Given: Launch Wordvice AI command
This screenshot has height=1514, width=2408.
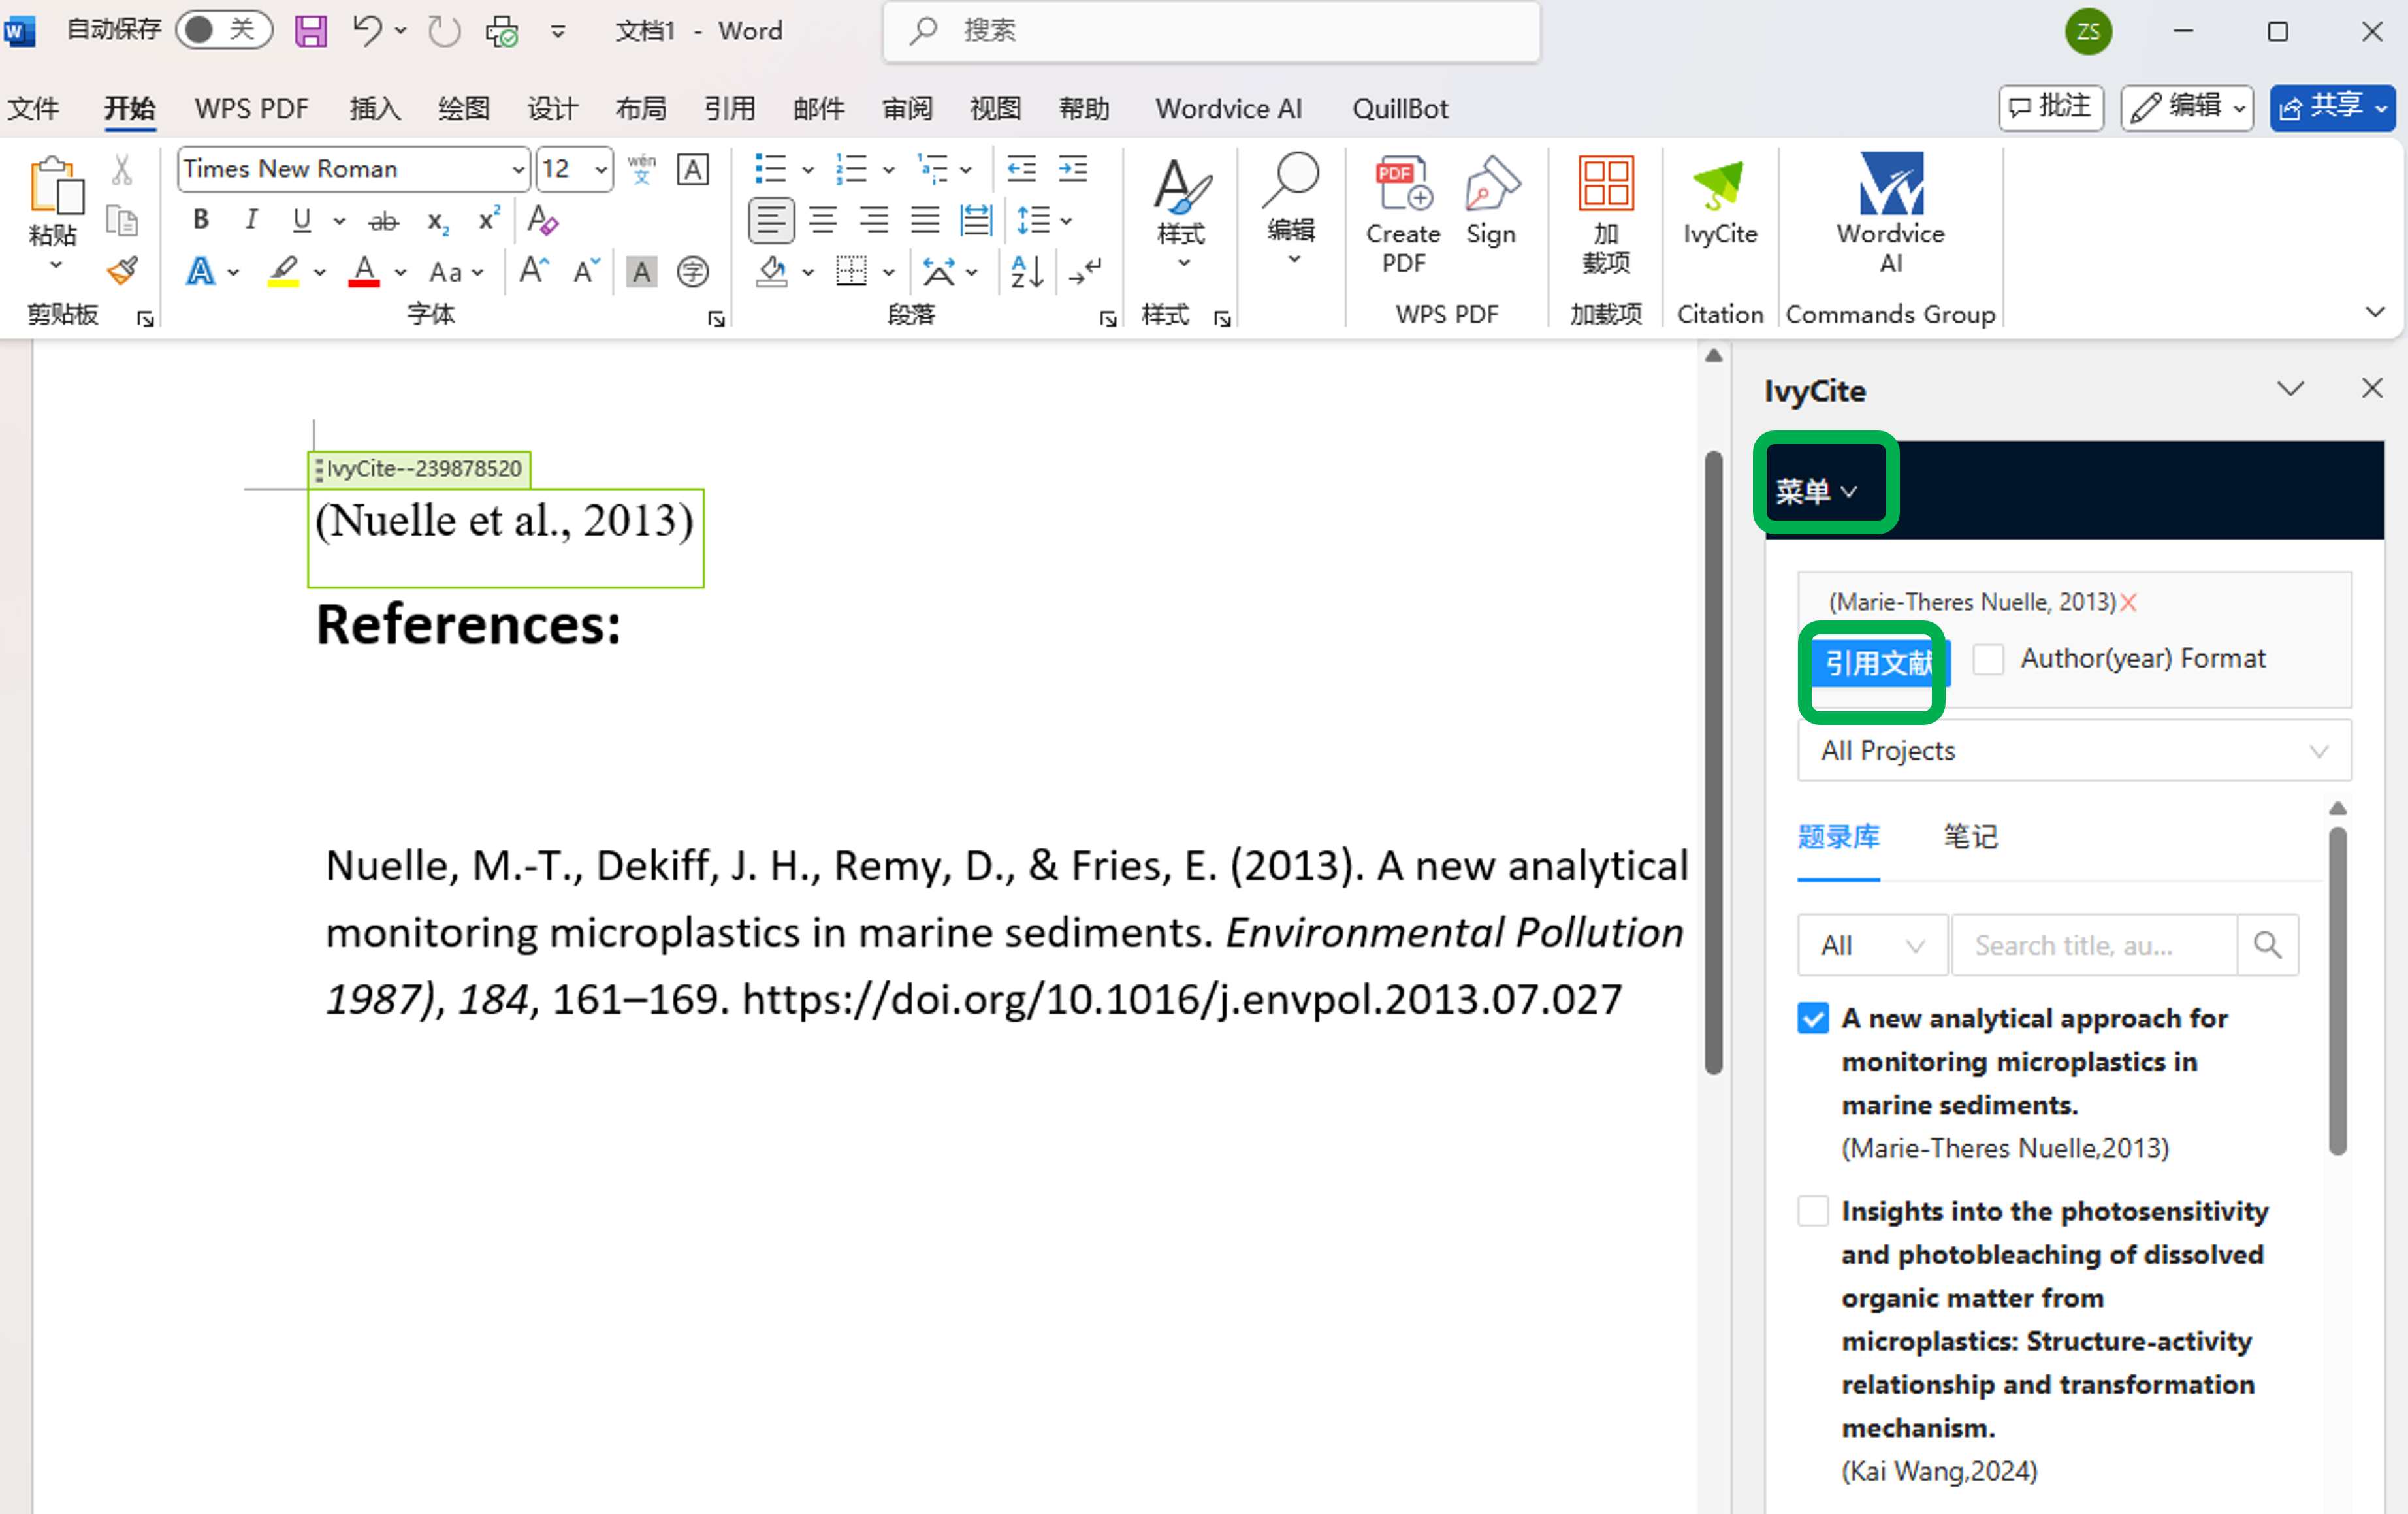Looking at the screenshot, I should [1890, 213].
